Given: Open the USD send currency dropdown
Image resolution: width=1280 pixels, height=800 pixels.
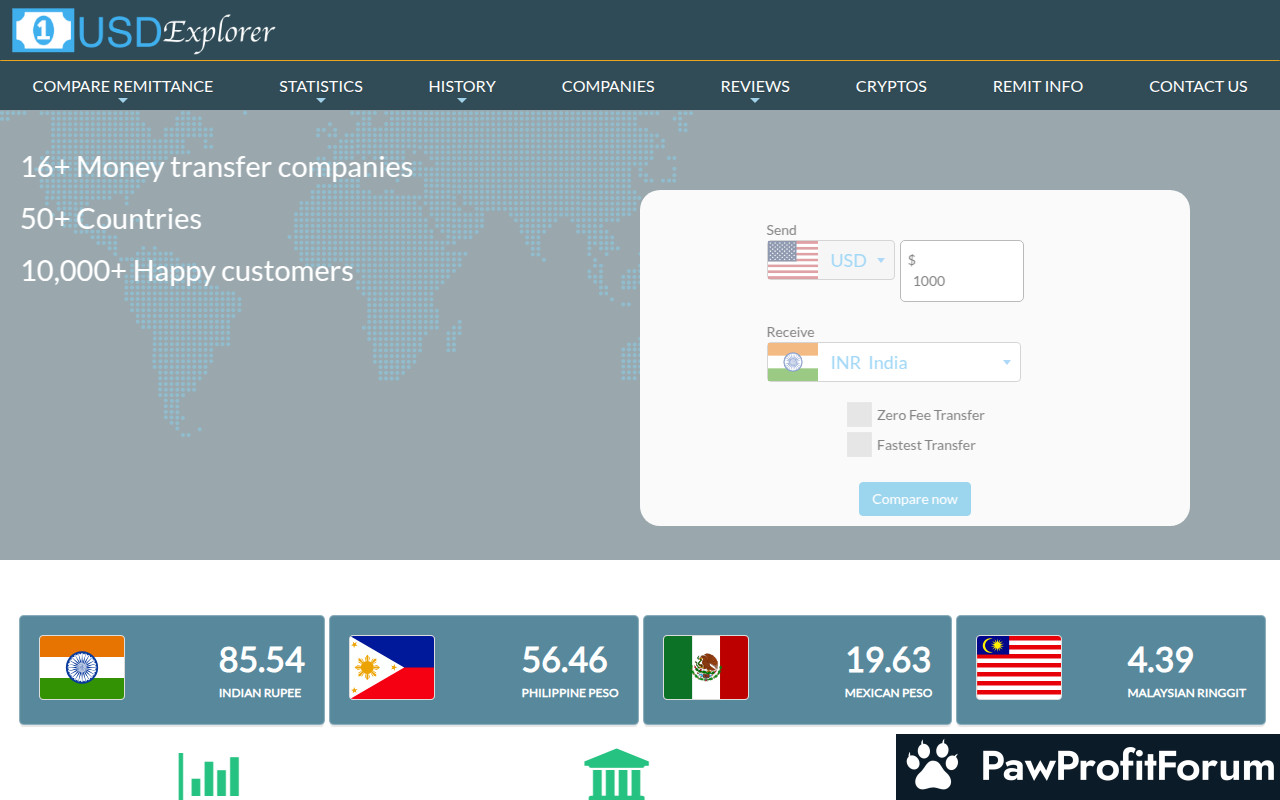Looking at the screenshot, I should click(856, 260).
